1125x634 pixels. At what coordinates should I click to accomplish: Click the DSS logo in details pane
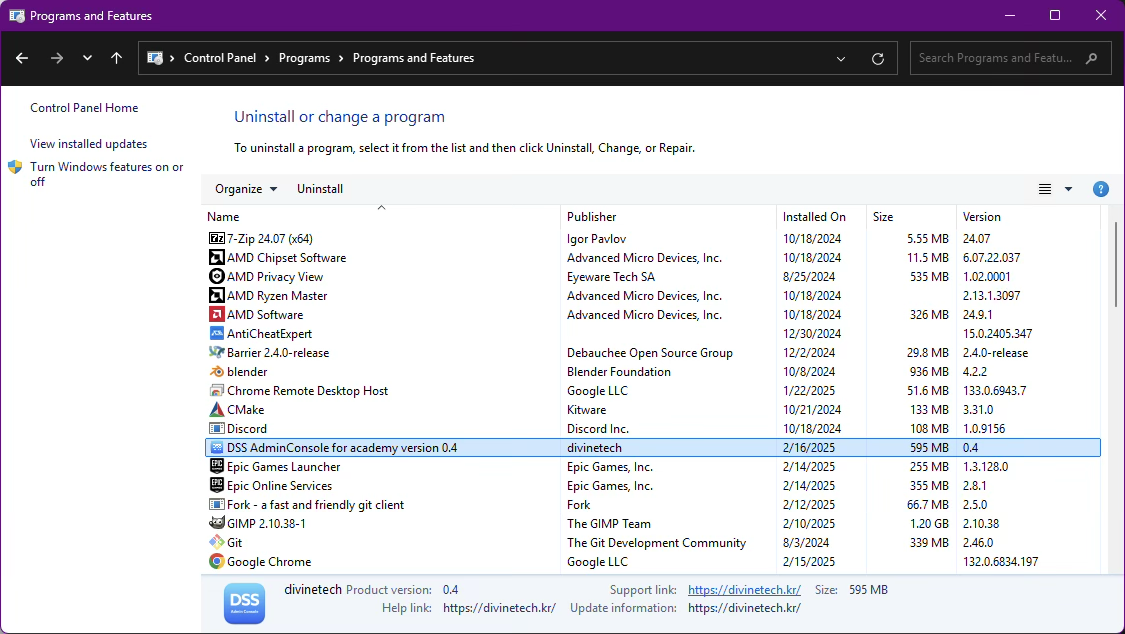pyautogui.click(x=245, y=603)
